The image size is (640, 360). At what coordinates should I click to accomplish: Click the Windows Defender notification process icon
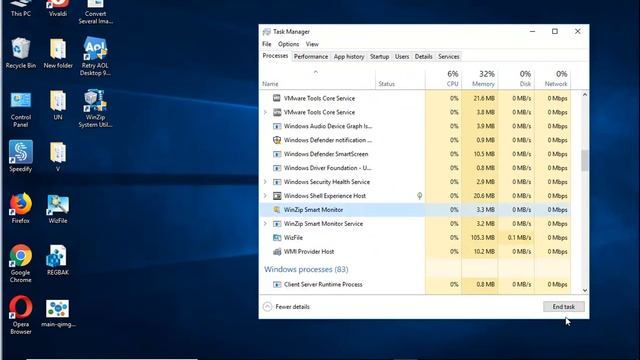(x=277, y=140)
